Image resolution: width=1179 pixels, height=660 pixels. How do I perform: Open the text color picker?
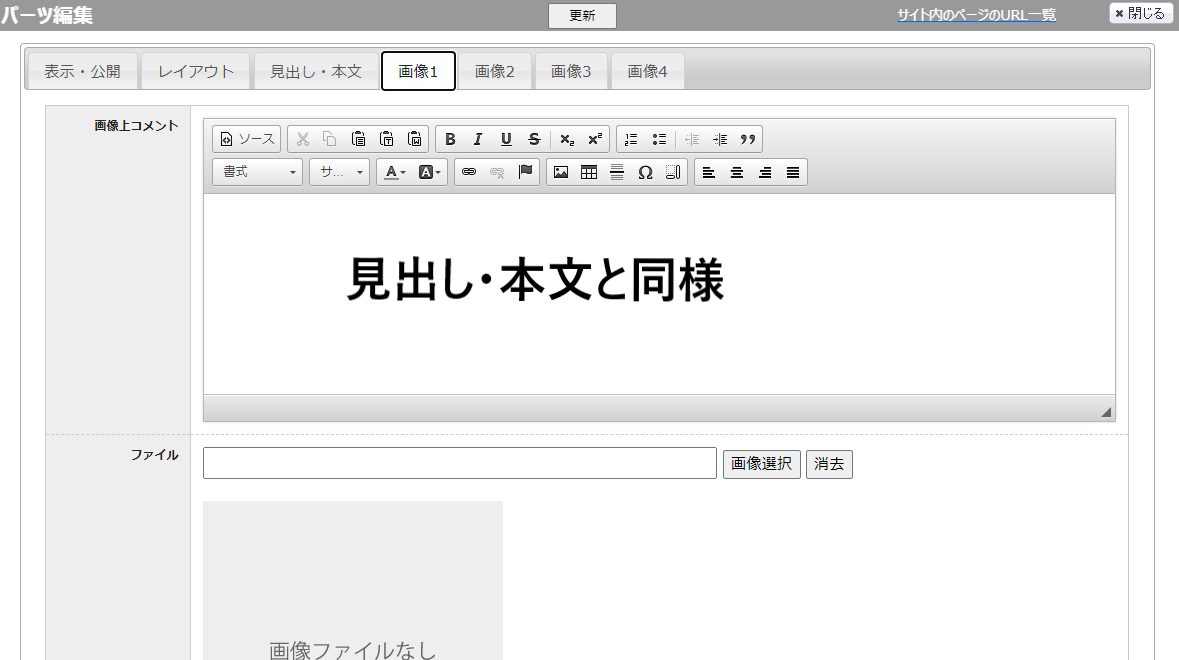tap(395, 172)
